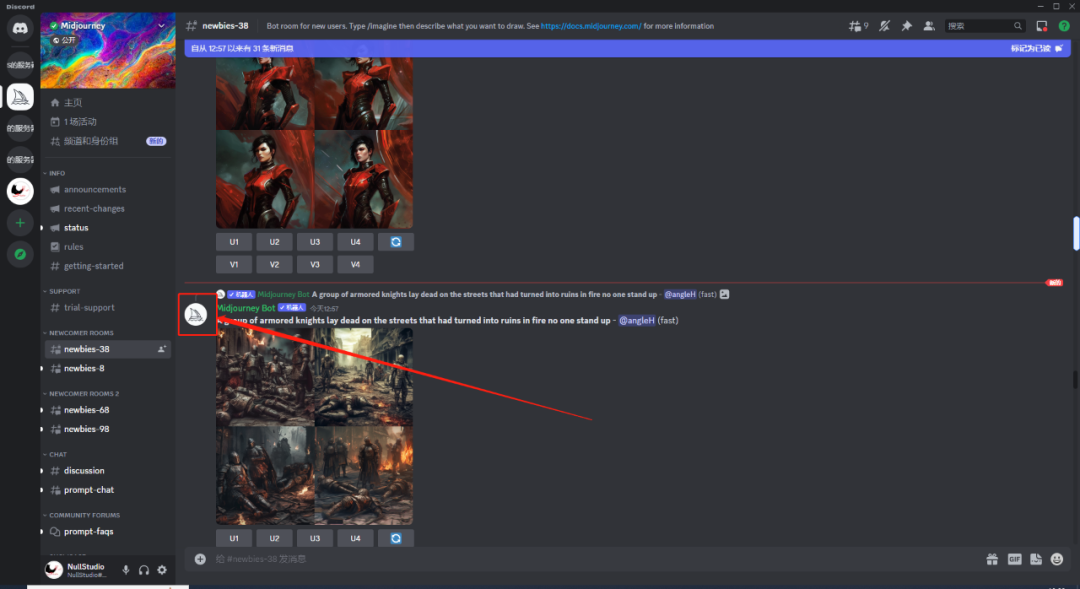Open Explore Discoverable Servers compass icon
This screenshot has width=1080, height=589.
20,254
